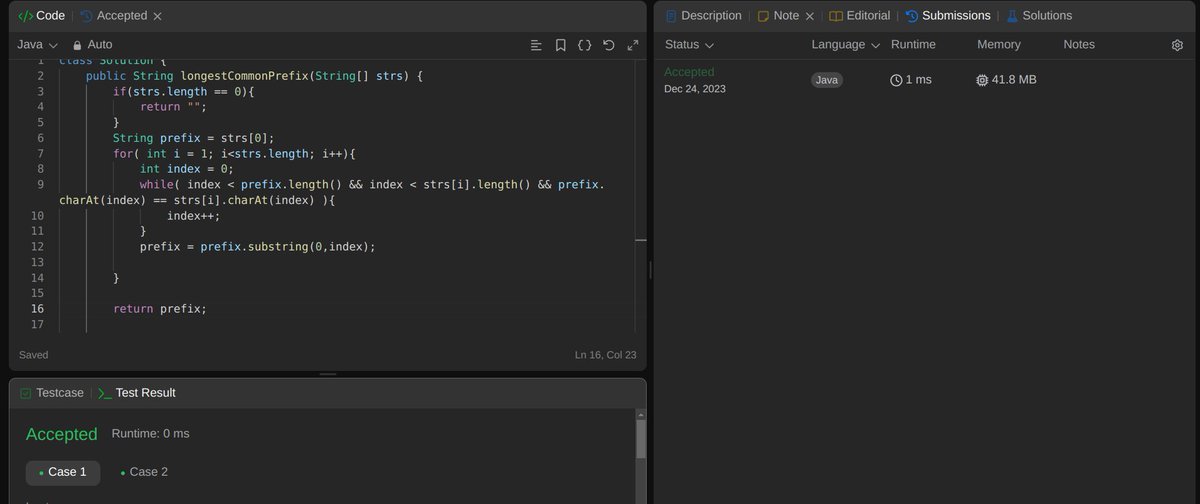
Task: Click the Saved status text
Action: click(x=33, y=355)
